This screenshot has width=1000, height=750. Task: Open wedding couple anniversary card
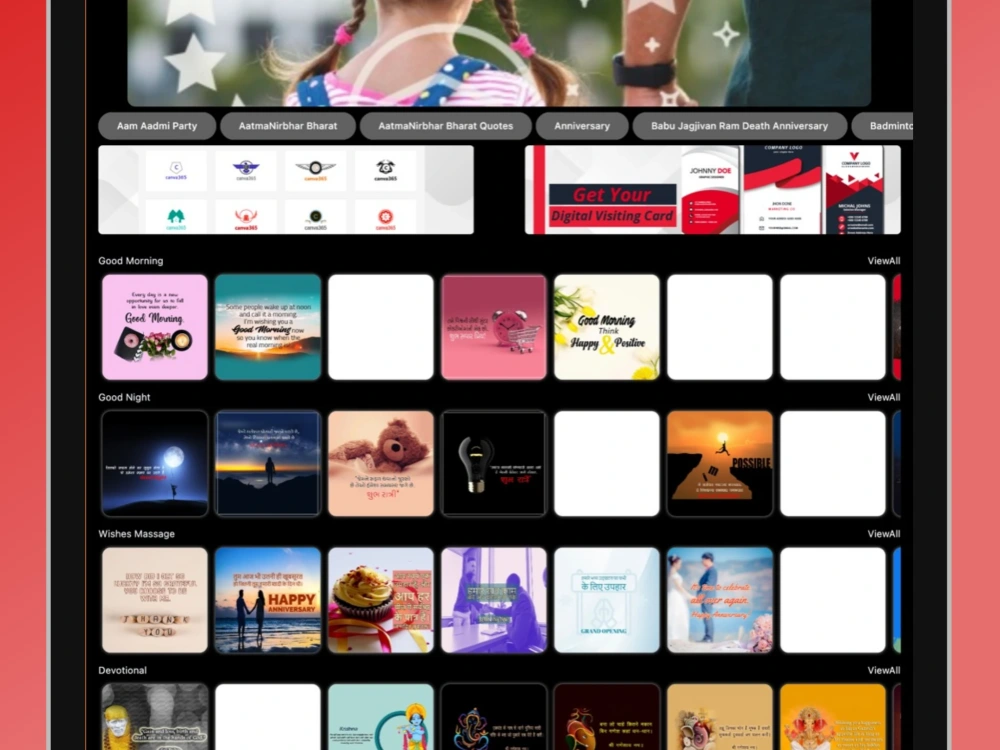point(719,600)
